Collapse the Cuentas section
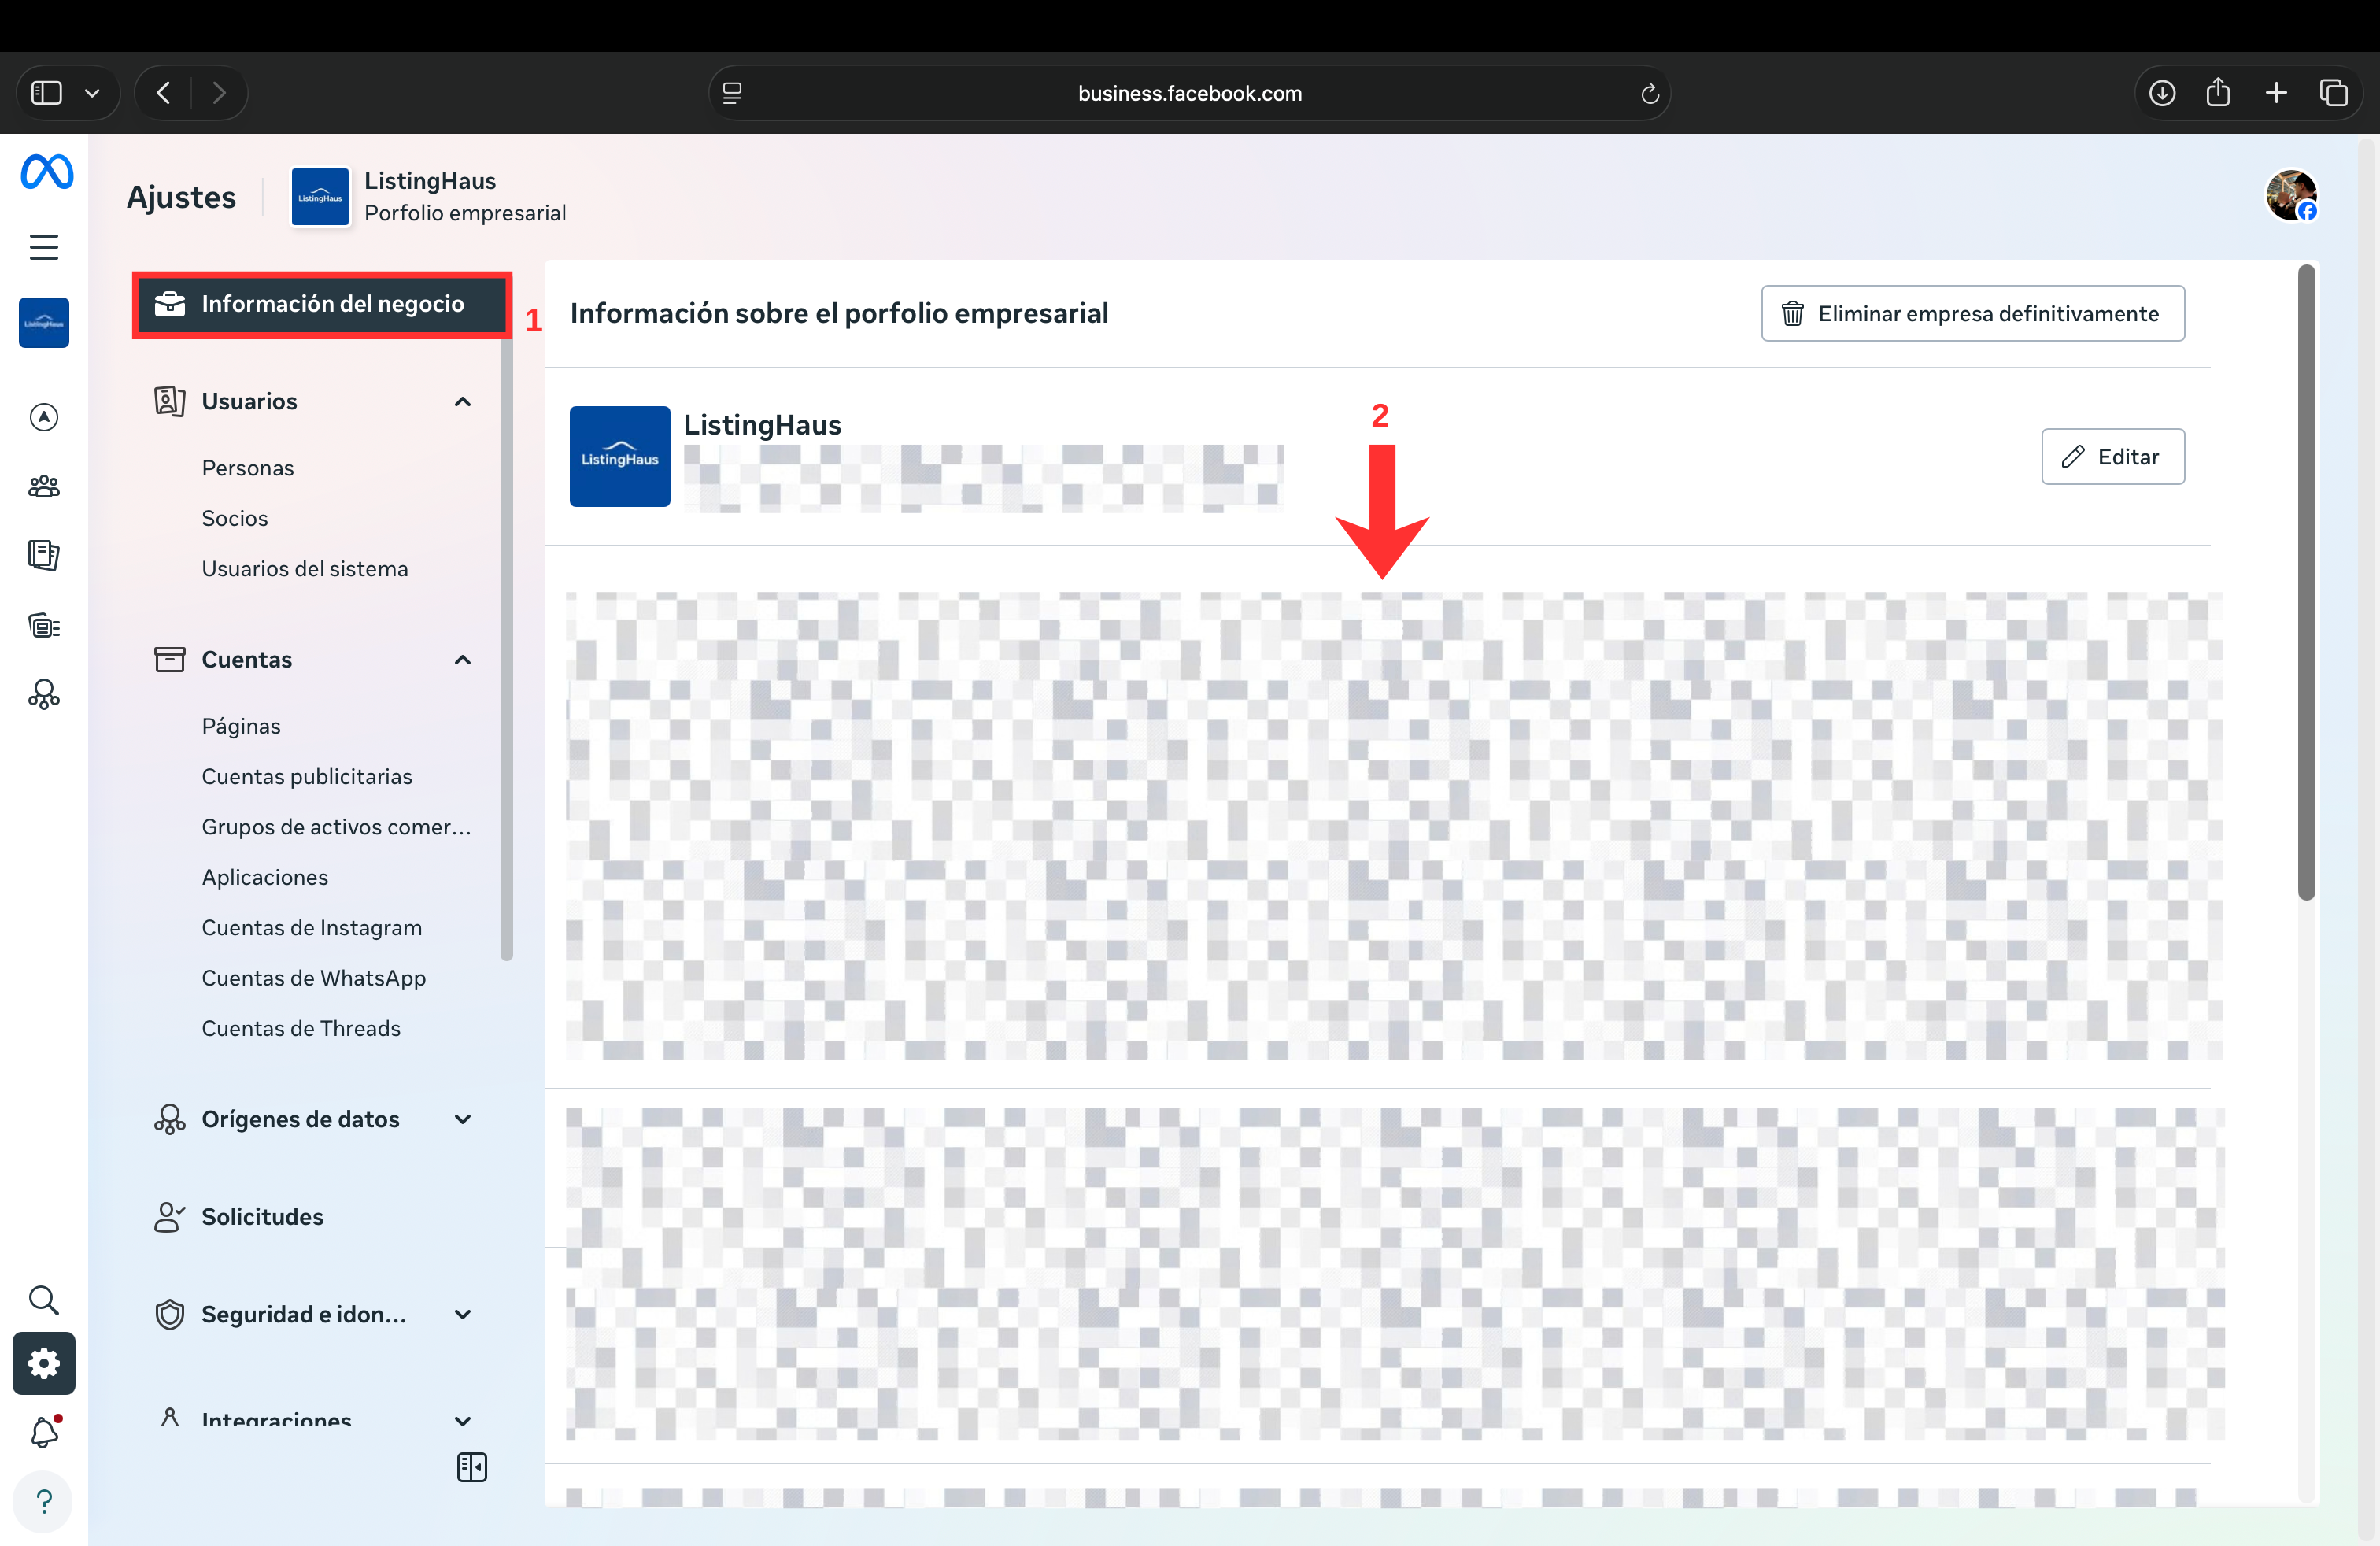Viewport: 2380px width, 1546px height. (462, 660)
